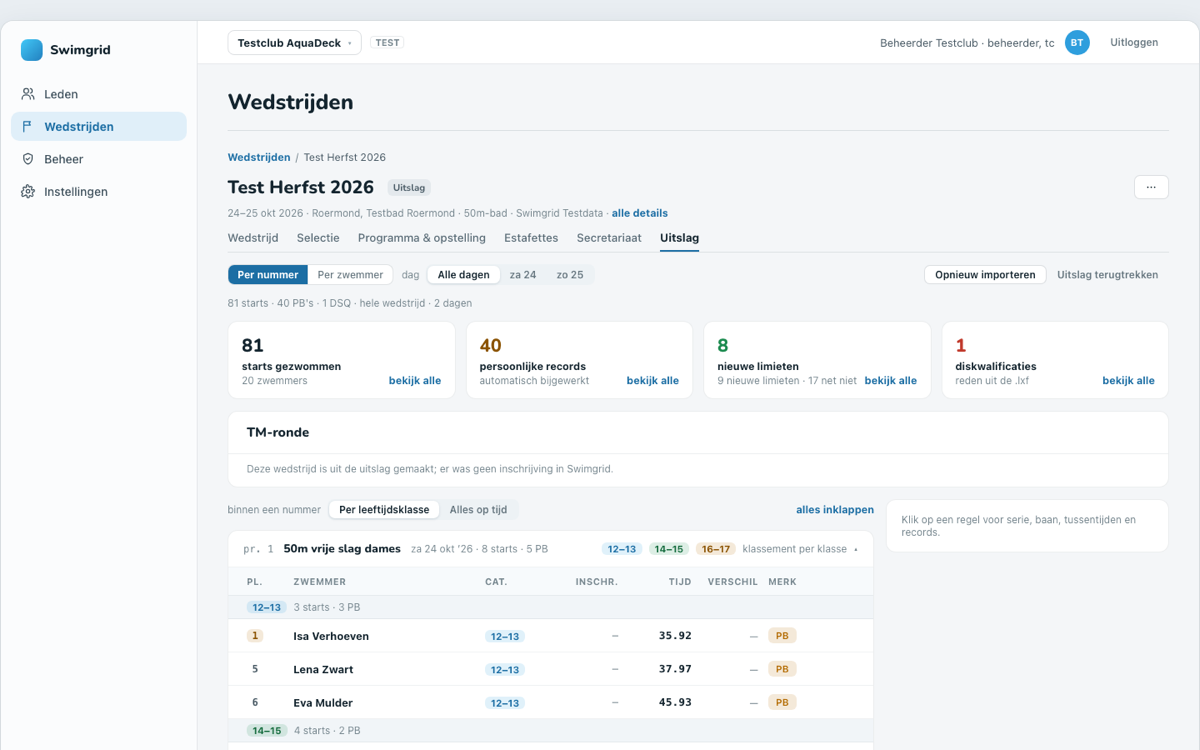Screen dimensions: 1200x750
Task: Open the Uitslag tab
Action: pyautogui.click(x=680, y=238)
